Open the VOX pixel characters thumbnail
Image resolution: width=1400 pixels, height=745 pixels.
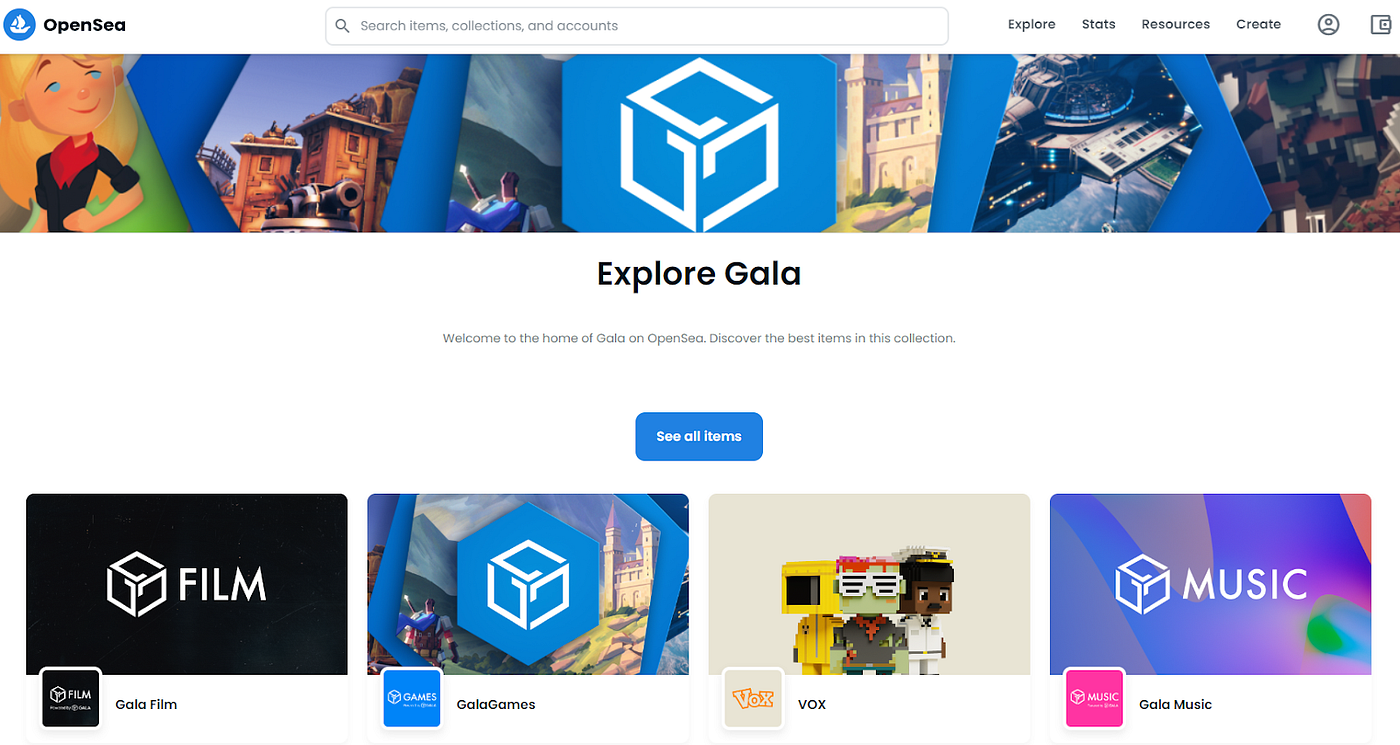click(869, 584)
